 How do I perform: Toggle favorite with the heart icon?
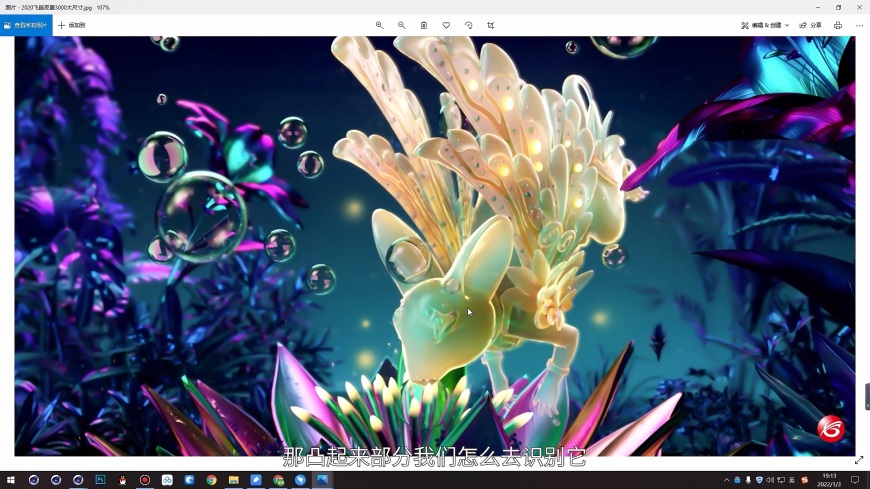446,25
